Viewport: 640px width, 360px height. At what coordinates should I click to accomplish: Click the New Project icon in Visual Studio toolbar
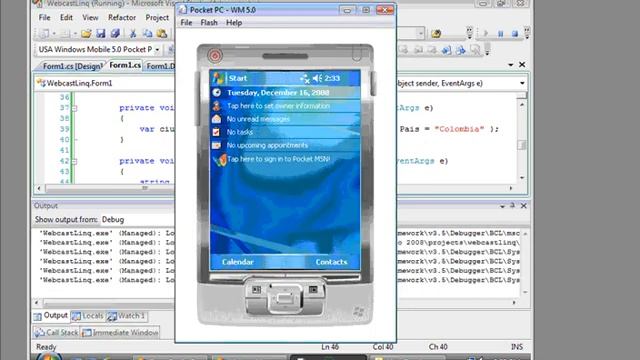point(44,33)
